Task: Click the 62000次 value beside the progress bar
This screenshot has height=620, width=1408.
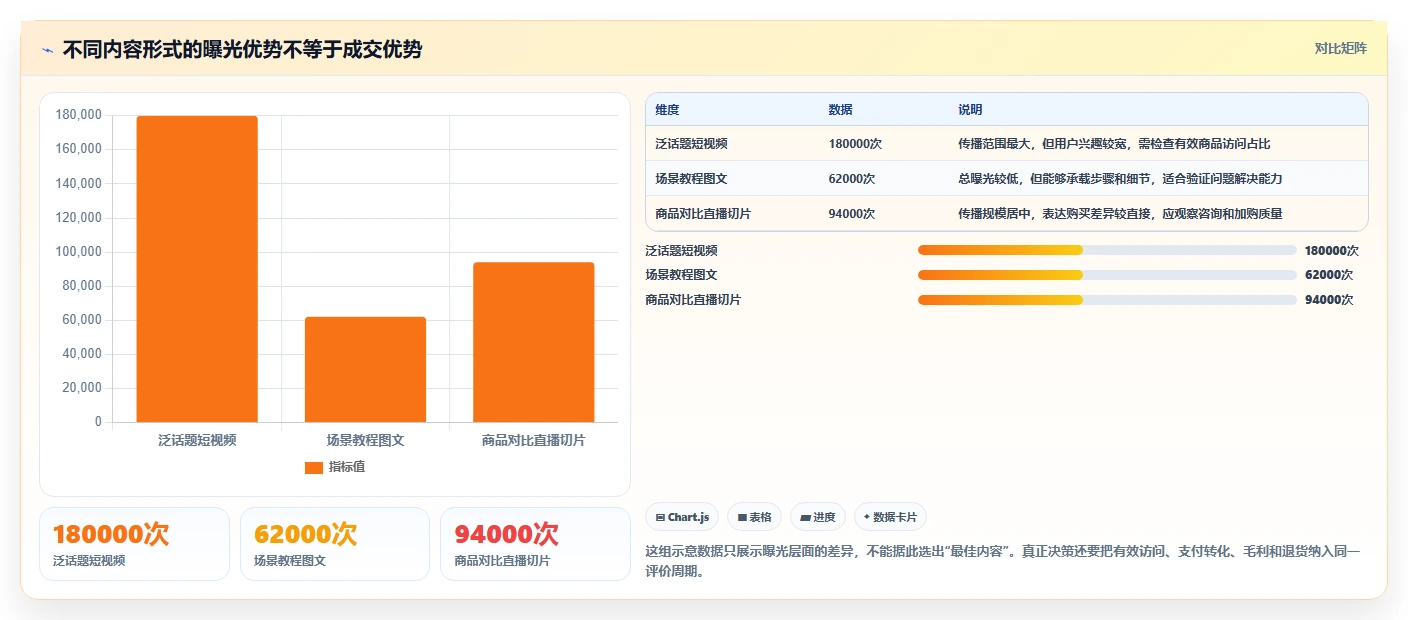Action: 1329,275
